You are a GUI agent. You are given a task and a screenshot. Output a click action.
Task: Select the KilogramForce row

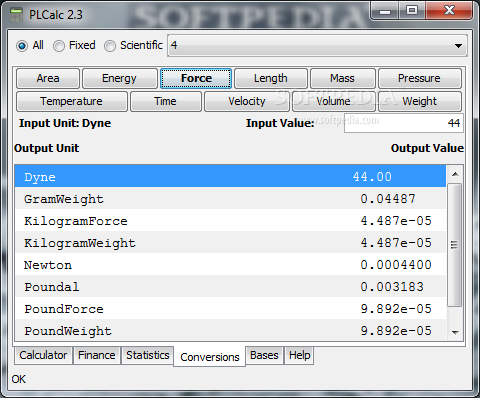click(230, 220)
